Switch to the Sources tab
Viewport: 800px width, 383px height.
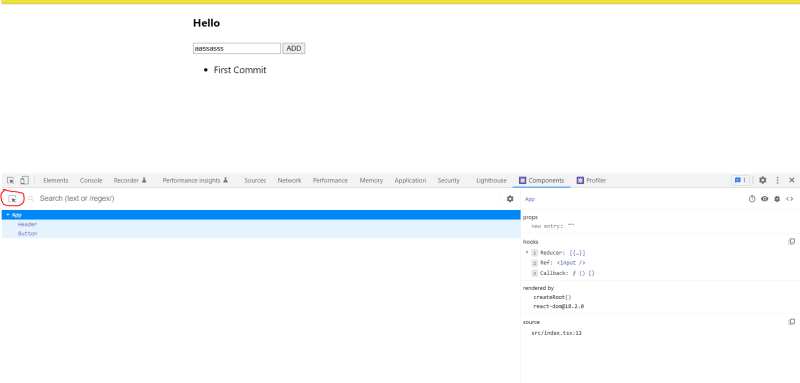click(255, 181)
